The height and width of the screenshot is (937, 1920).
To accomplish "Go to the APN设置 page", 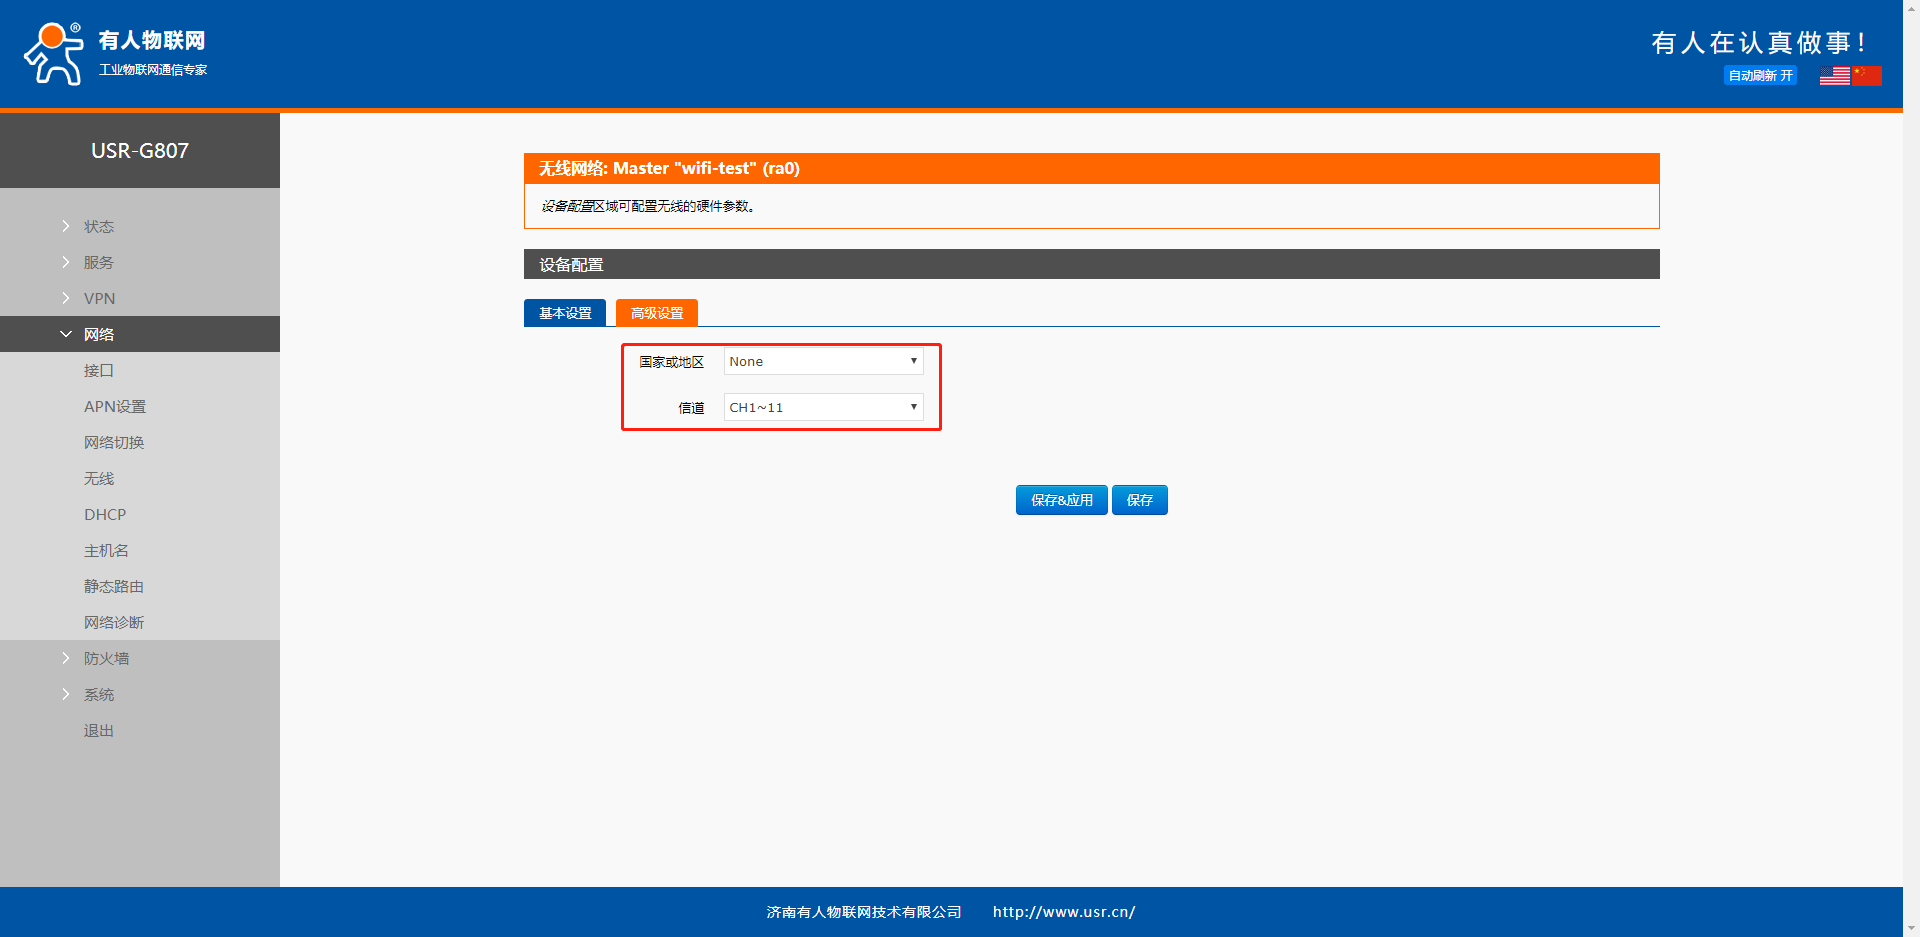I will click(115, 407).
